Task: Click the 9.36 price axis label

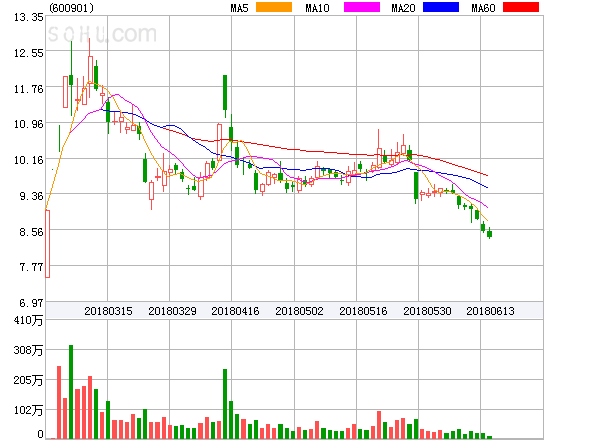Action: [x=31, y=196]
